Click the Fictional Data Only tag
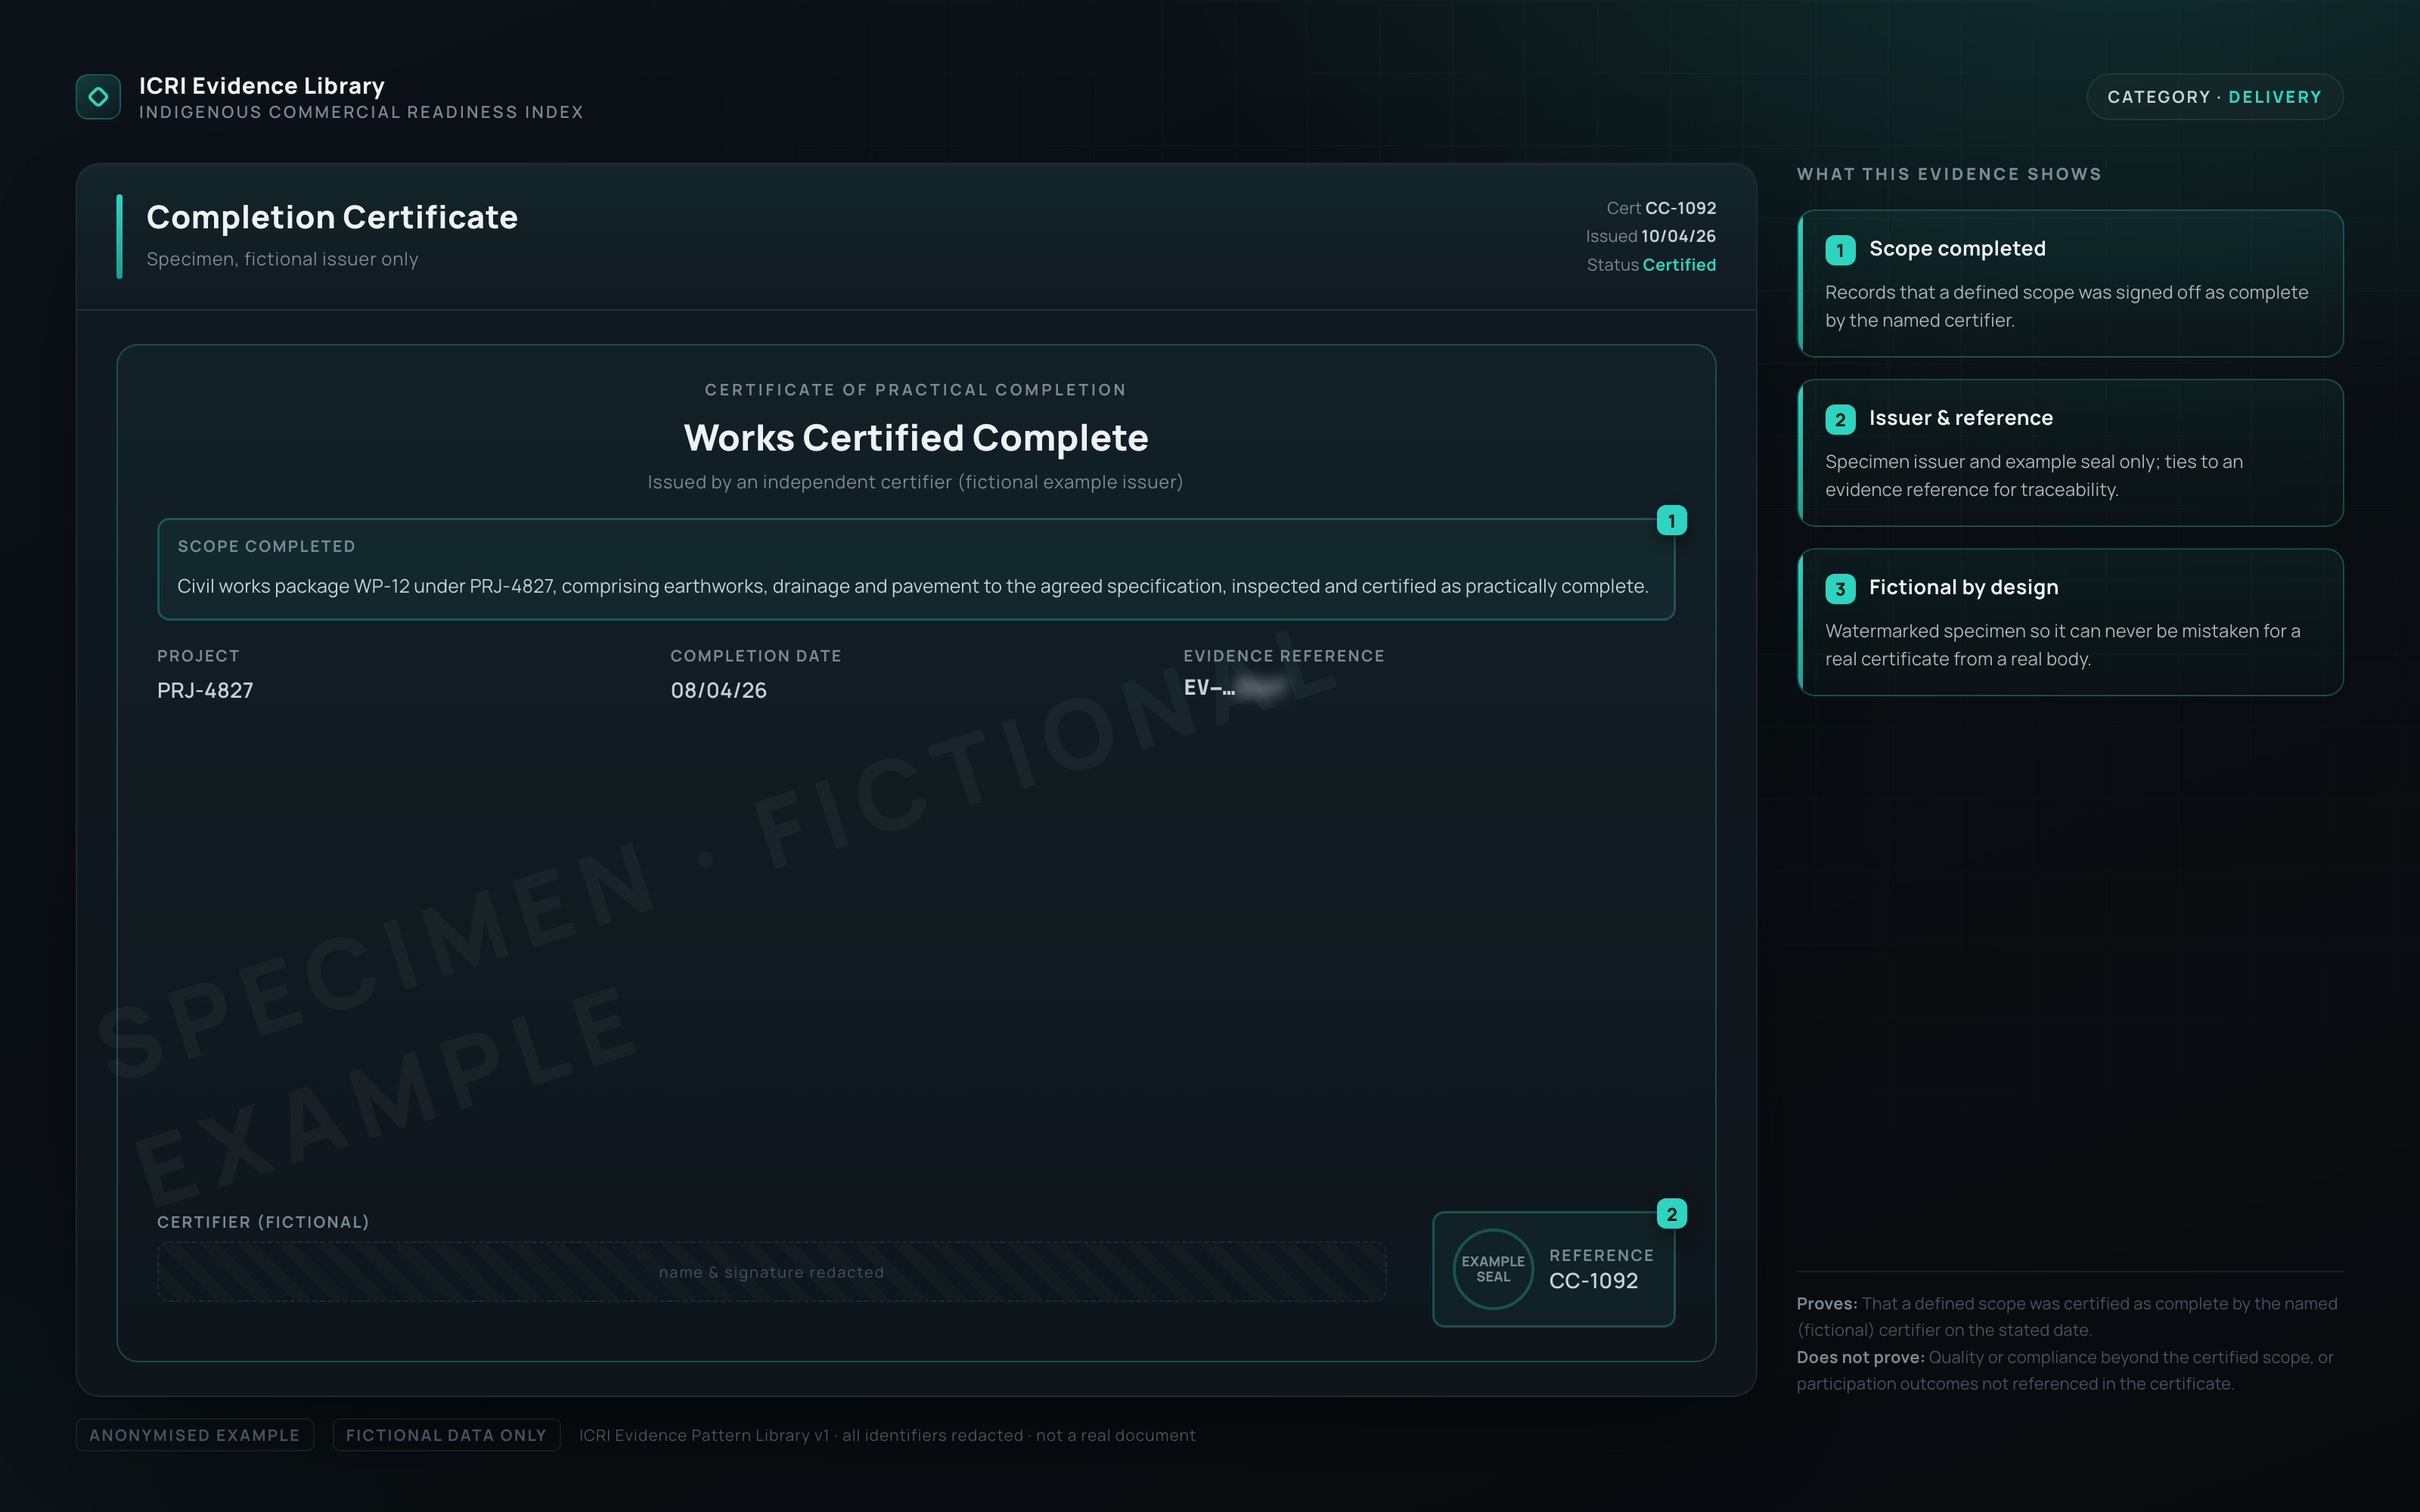The width and height of the screenshot is (2420, 1512). 446,1435
